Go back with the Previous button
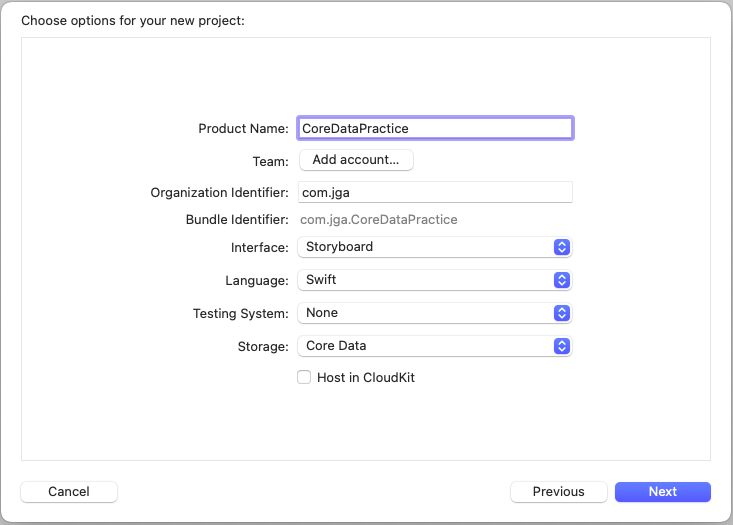 (558, 492)
